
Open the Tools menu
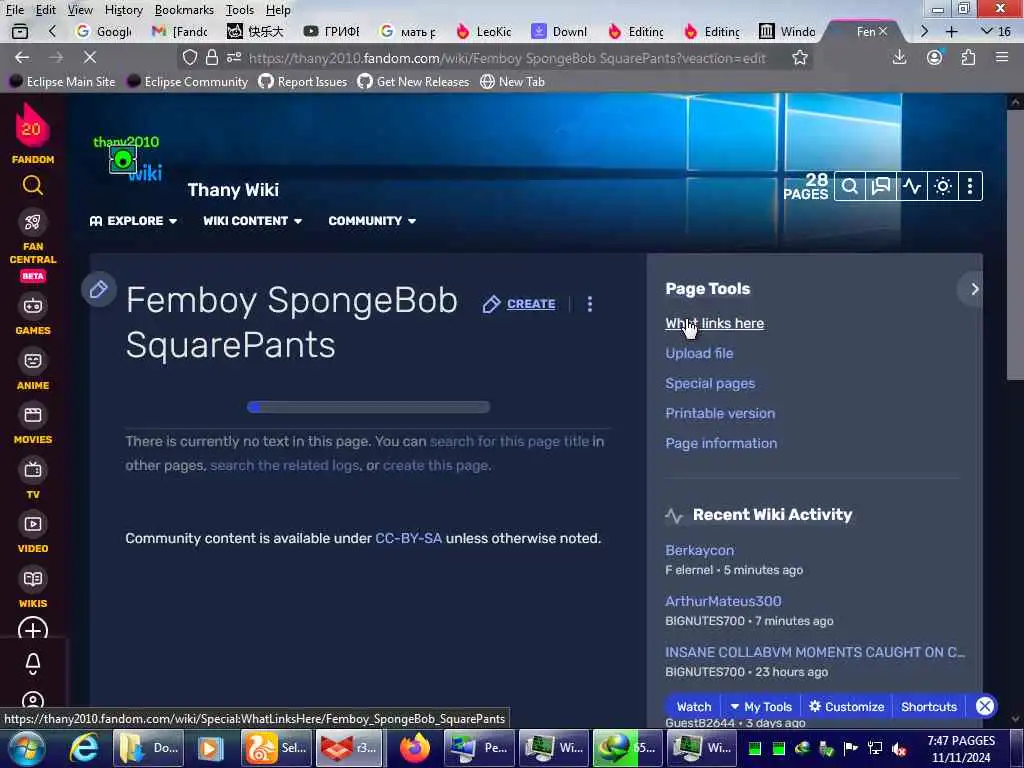click(x=240, y=10)
